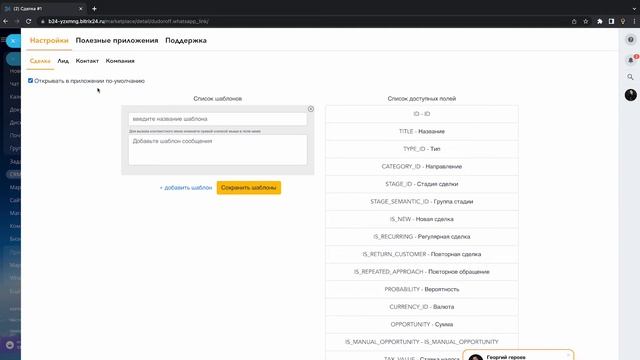Screen dimensions: 640x360
Task: Remove the template with the round X icon
Action: 311,109
